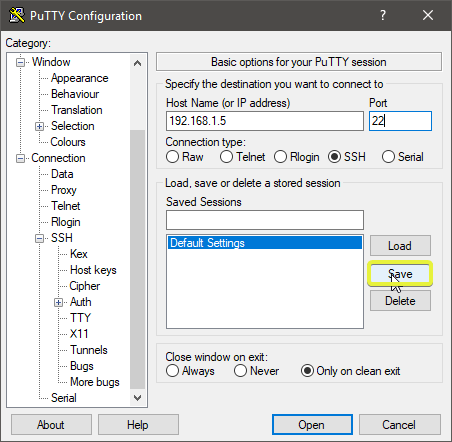Open the Selection category

pyautogui.click(x=73, y=126)
